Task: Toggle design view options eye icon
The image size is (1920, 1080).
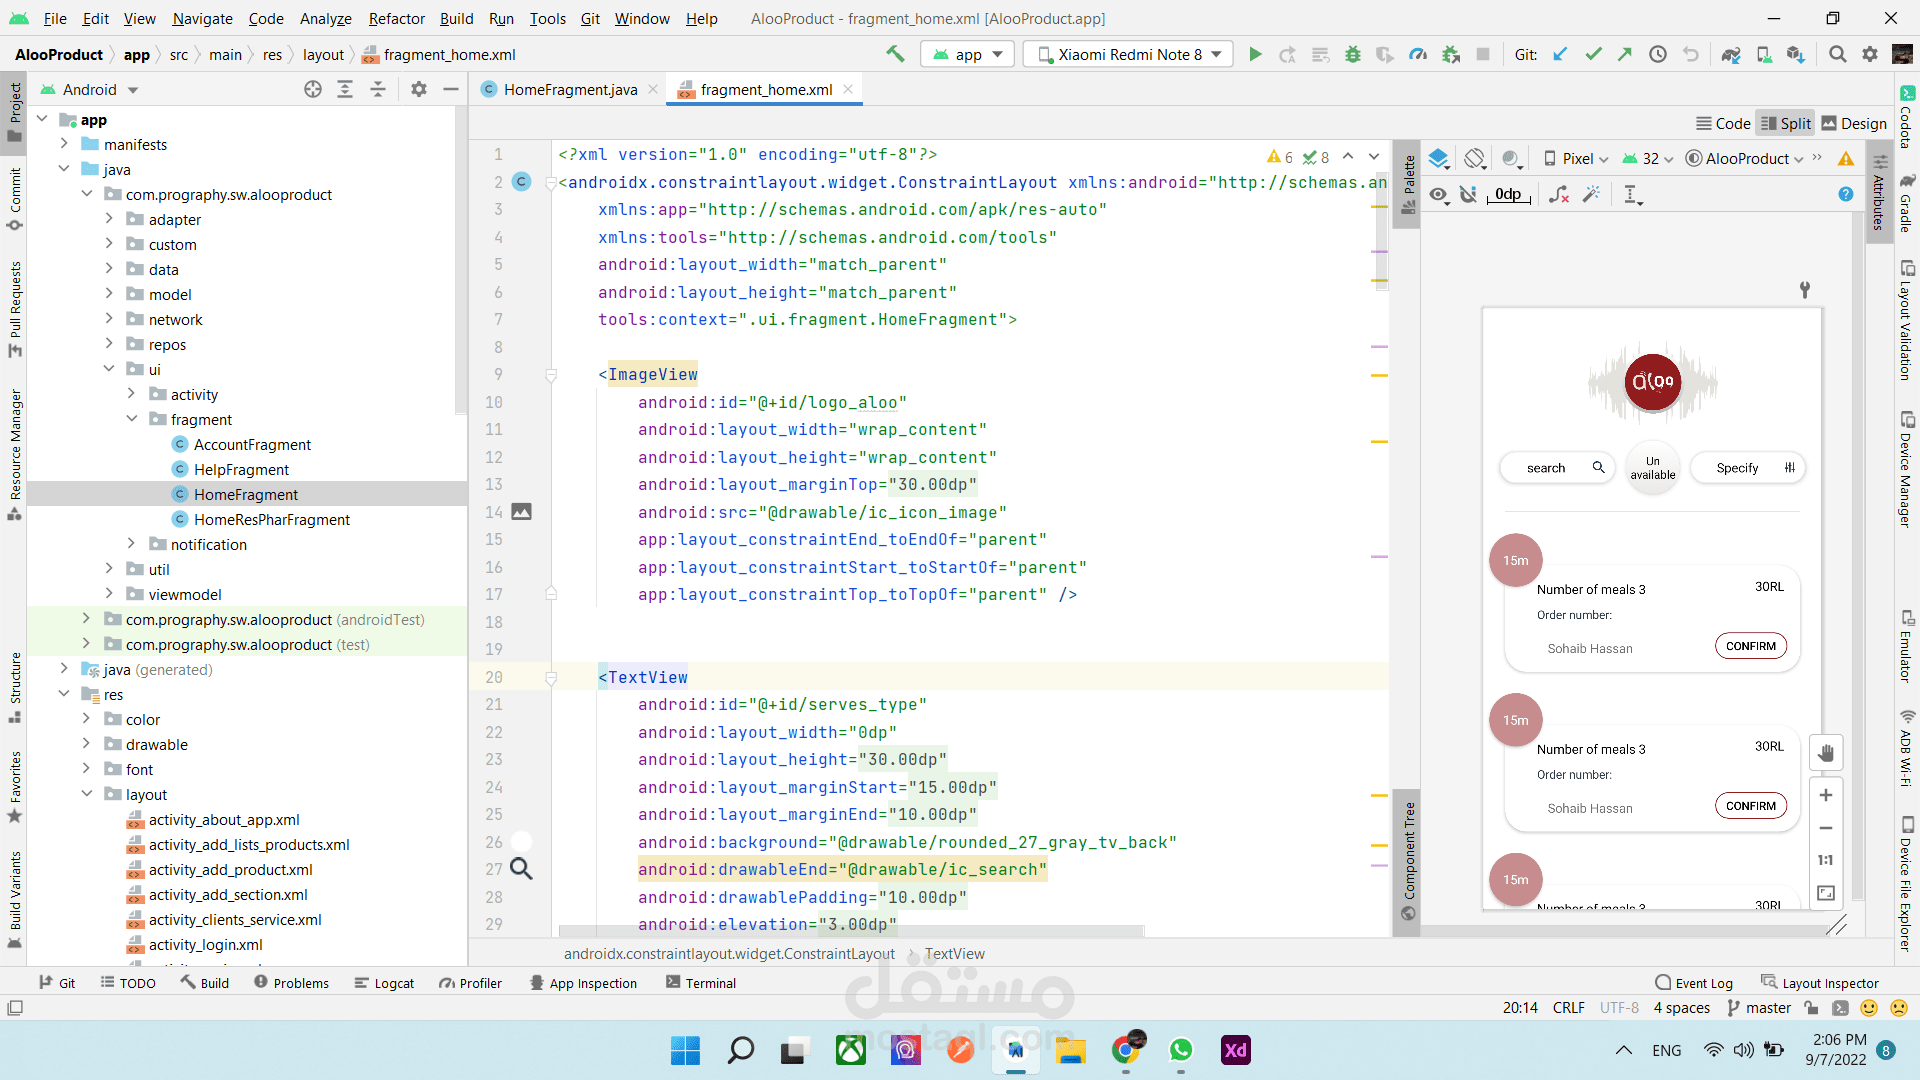Action: click(1438, 194)
